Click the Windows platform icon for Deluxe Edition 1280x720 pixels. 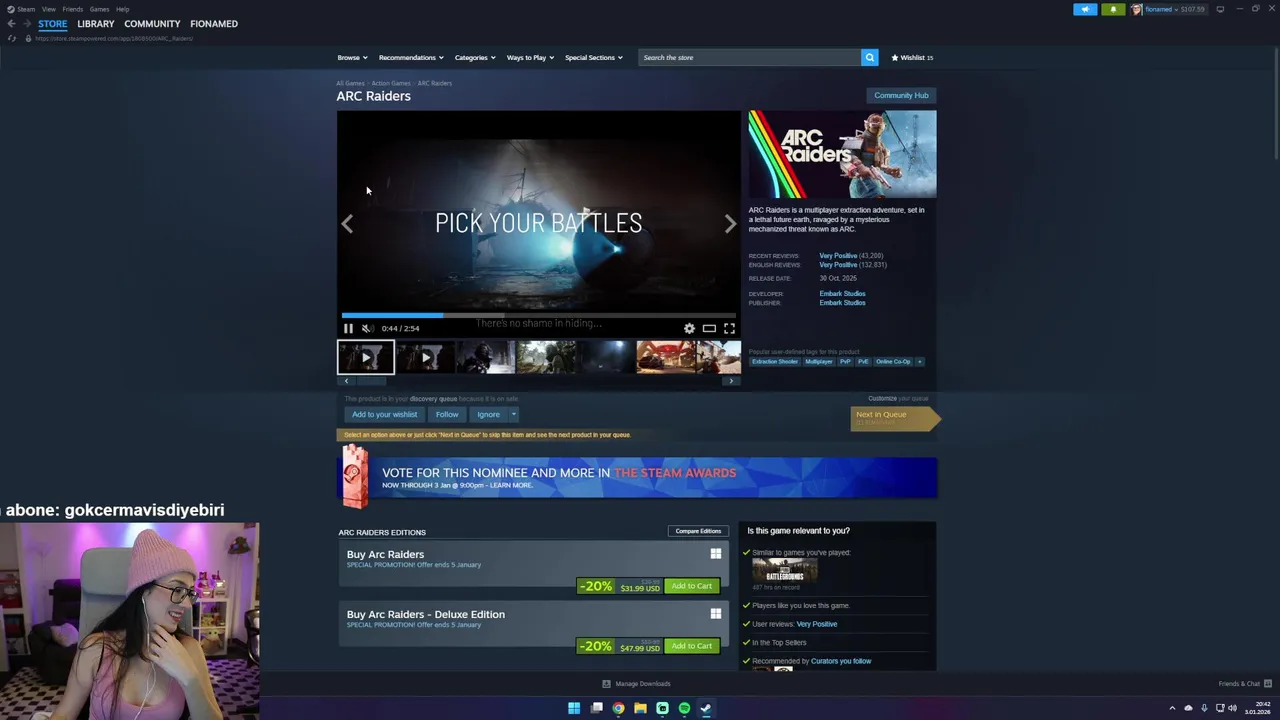click(716, 613)
